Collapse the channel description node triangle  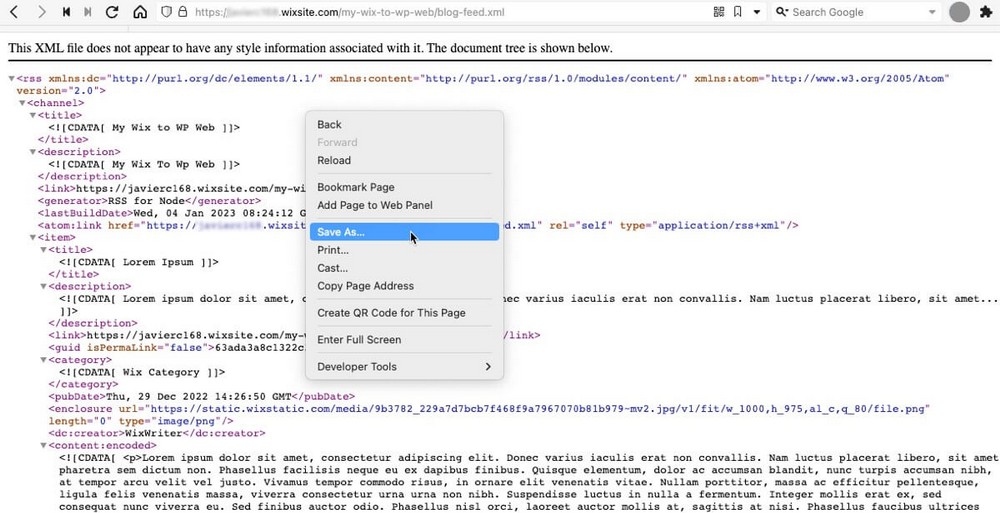pos(33,152)
